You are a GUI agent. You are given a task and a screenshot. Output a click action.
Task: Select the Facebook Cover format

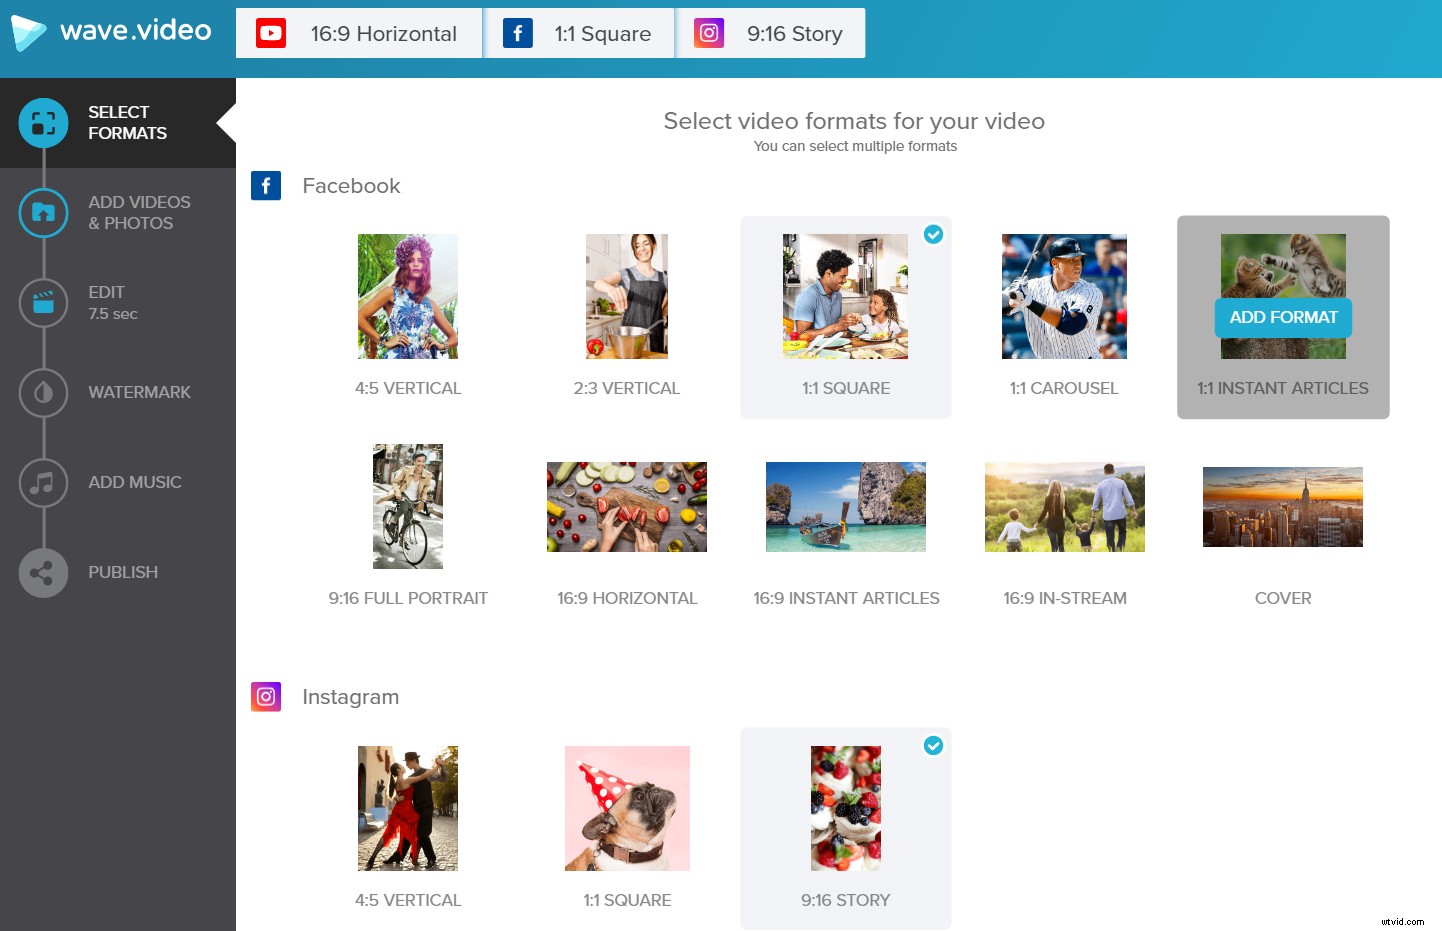click(1283, 507)
